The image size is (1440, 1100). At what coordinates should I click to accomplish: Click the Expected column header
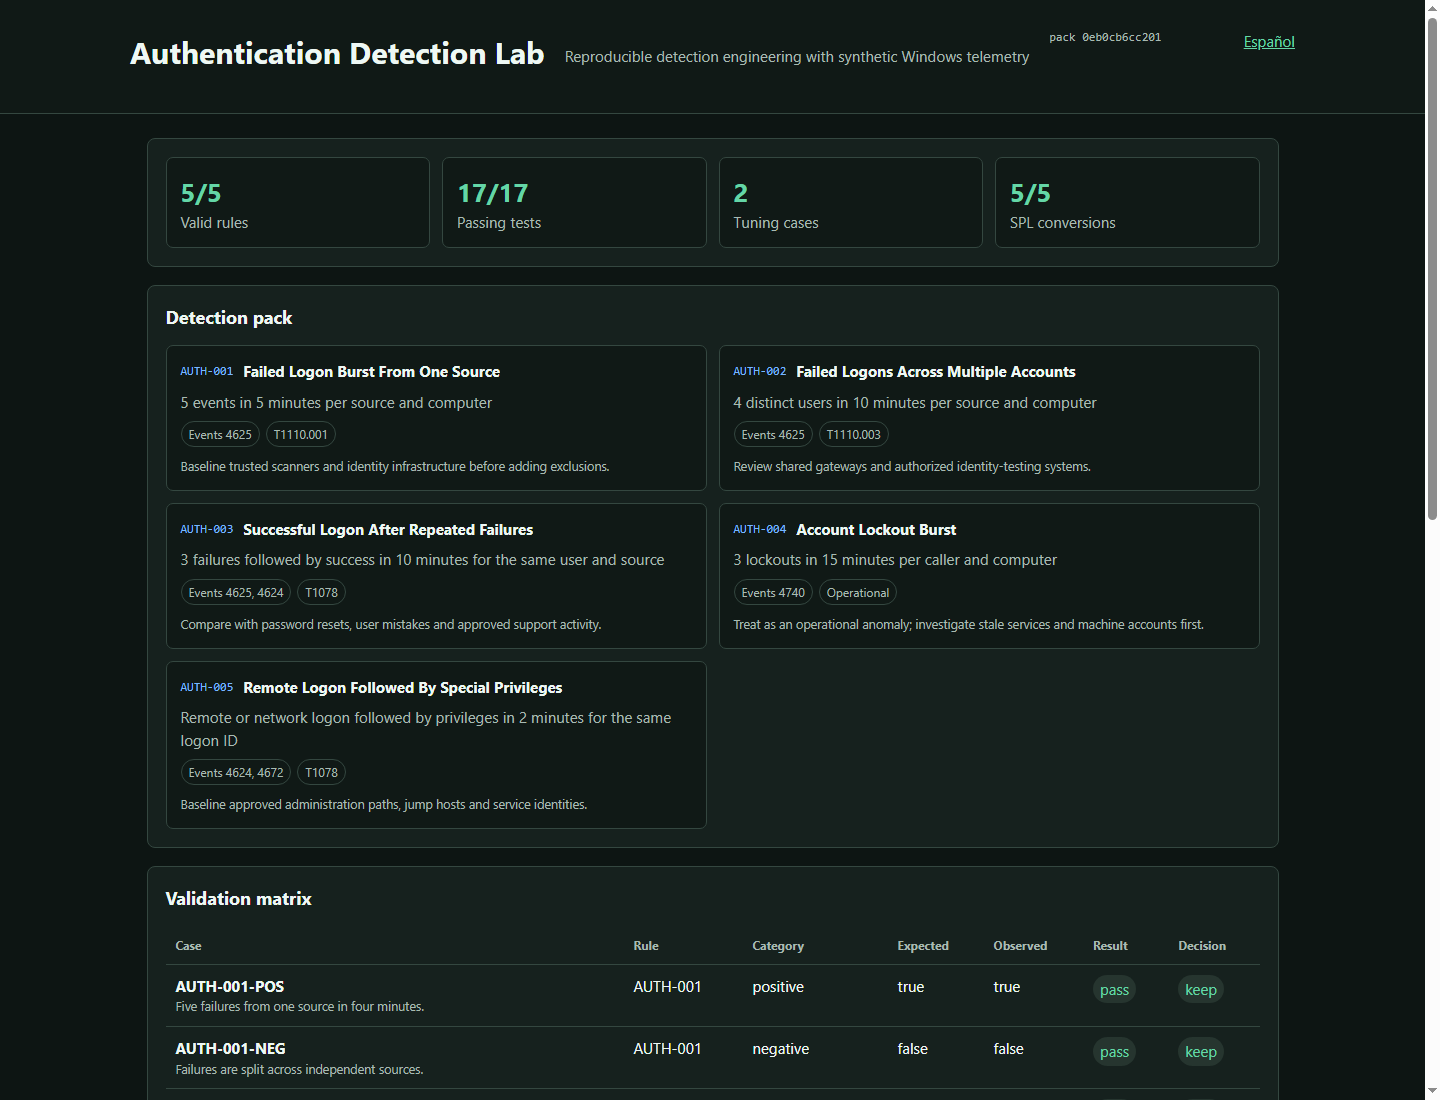[923, 946]
